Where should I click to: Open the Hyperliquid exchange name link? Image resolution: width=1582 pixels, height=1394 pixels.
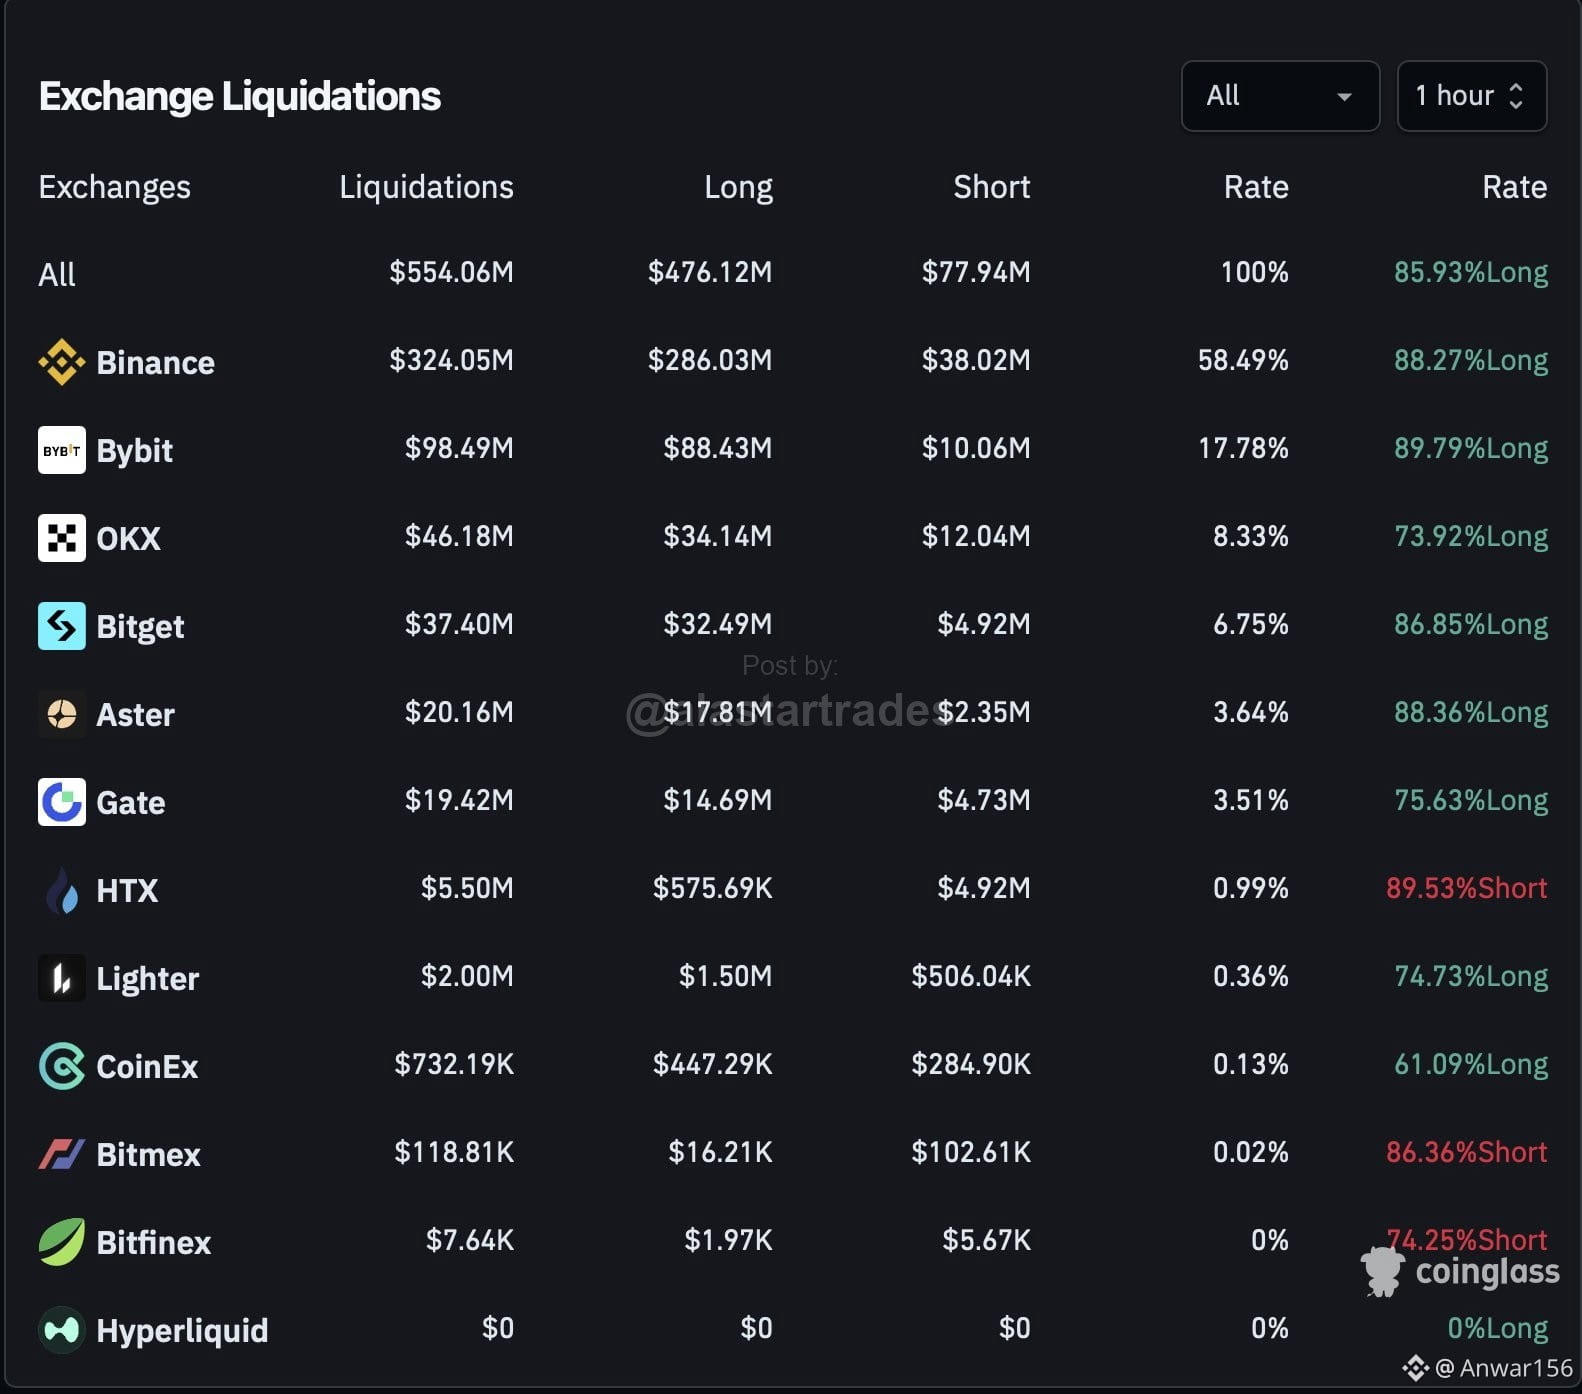pos(182,1331)
